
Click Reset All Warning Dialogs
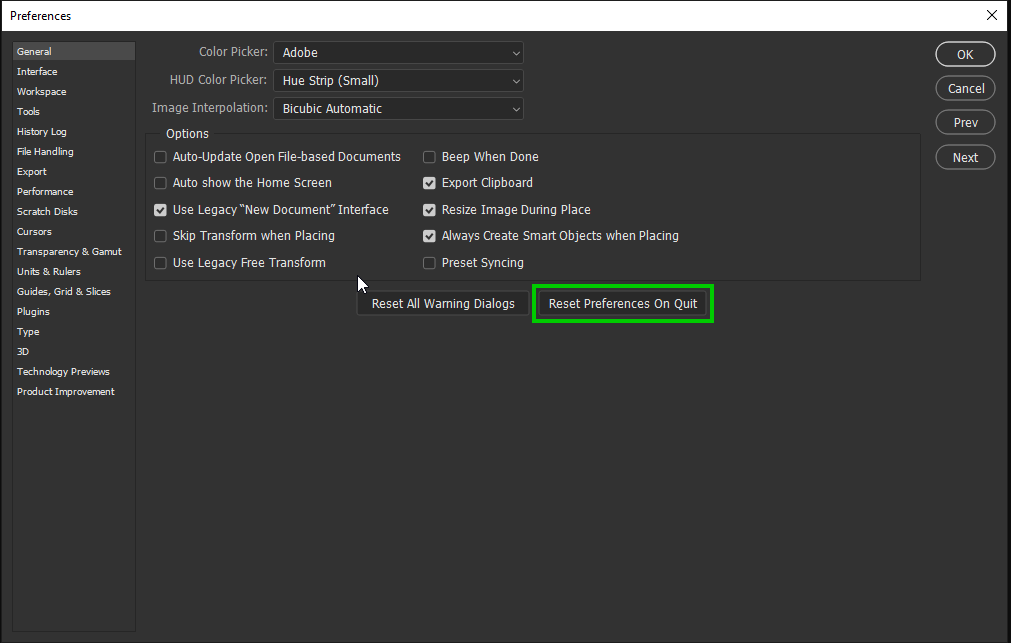[442, 303]
